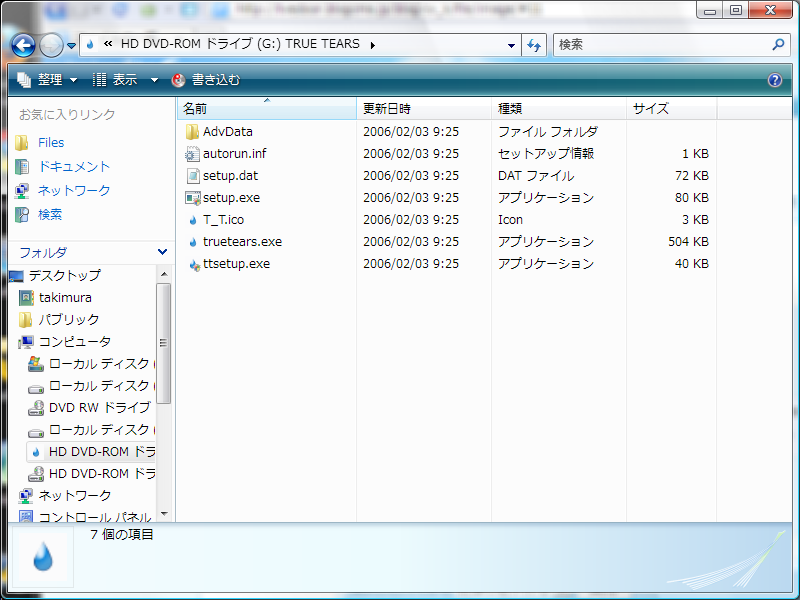Click the ドキュメント documents icon in favorites

tap(22, 167)
